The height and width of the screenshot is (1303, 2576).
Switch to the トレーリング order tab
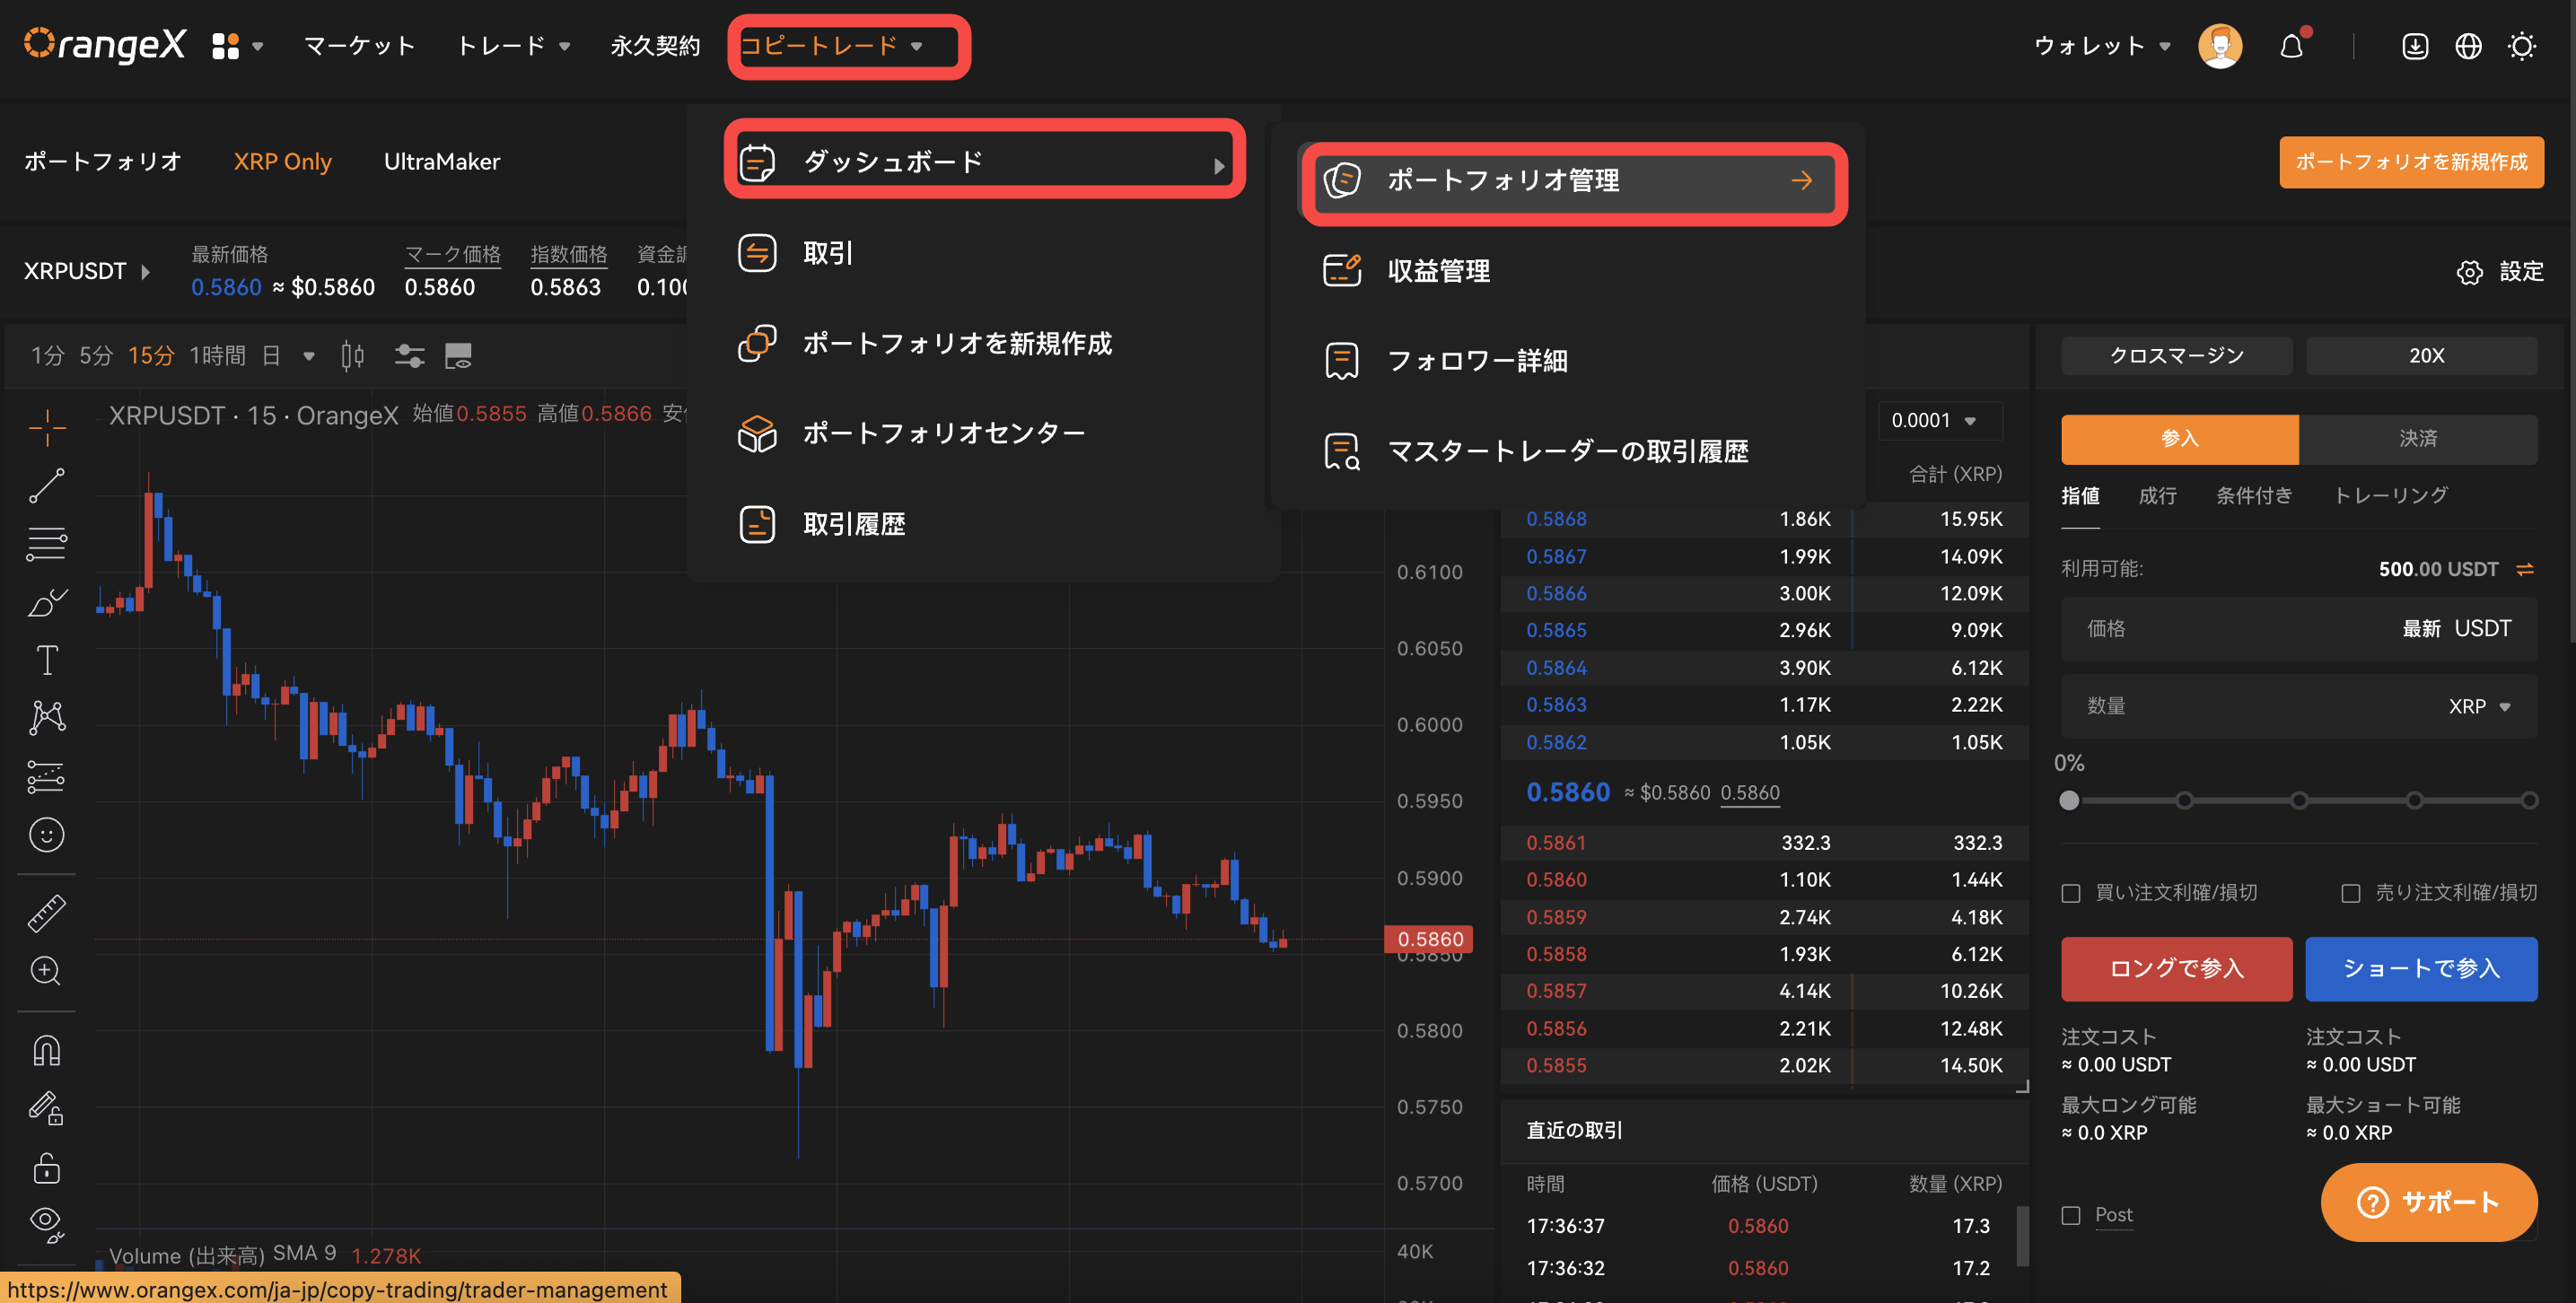coord(2390,495)
